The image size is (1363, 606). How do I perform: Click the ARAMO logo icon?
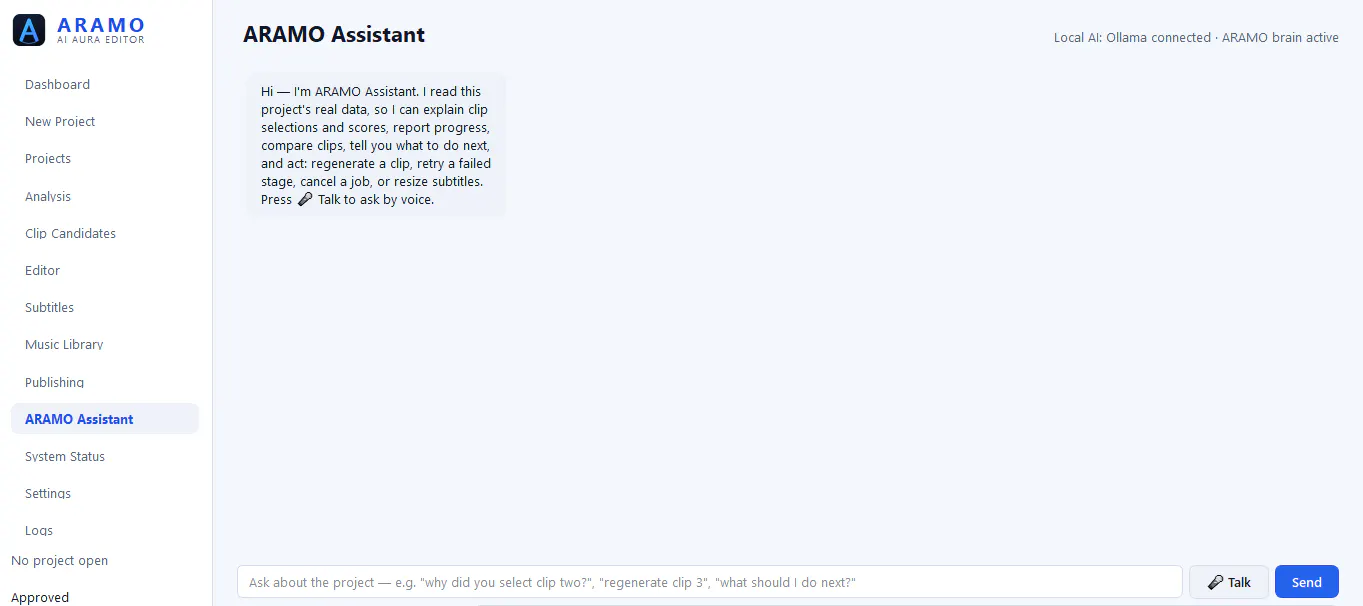click(x=29, y=31)
